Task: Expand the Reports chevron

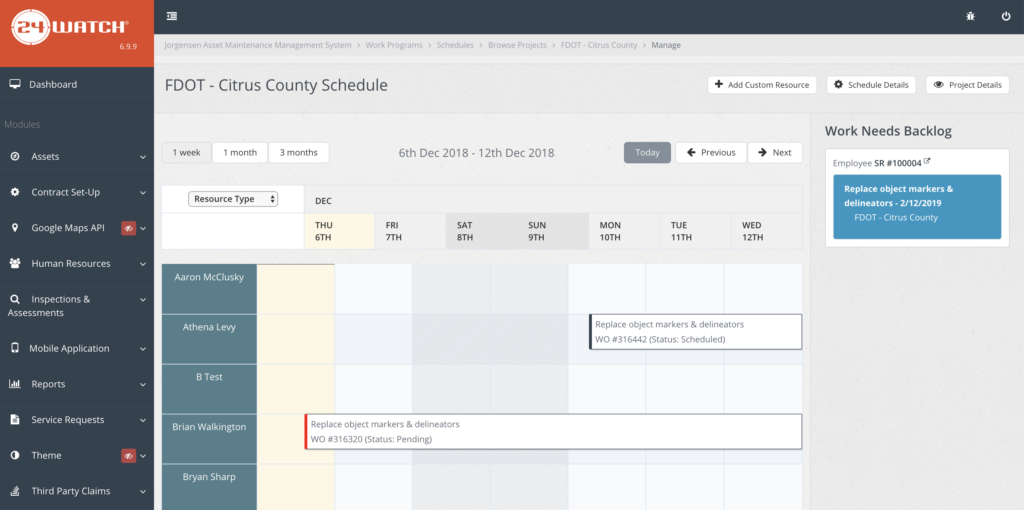Action: tap(143, 385)
